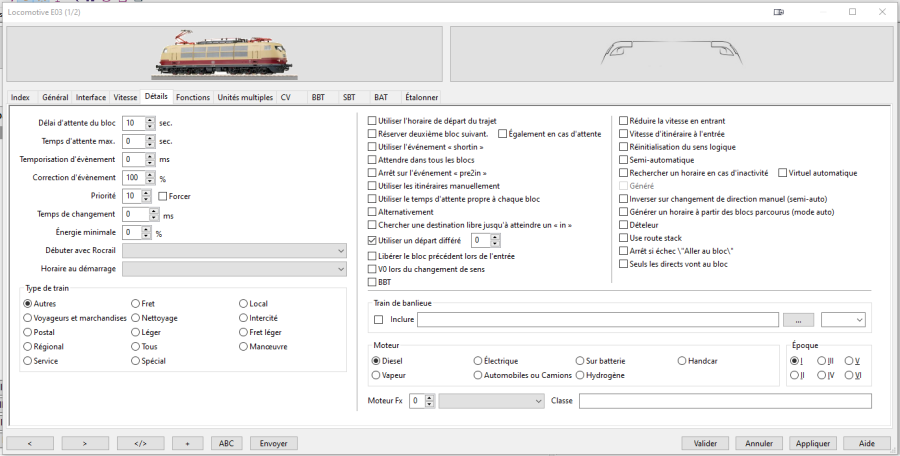Select the Électrique motor radio button
Image resolution: width=900 pixels, height=456 pixels.
(x=477, y=360)
